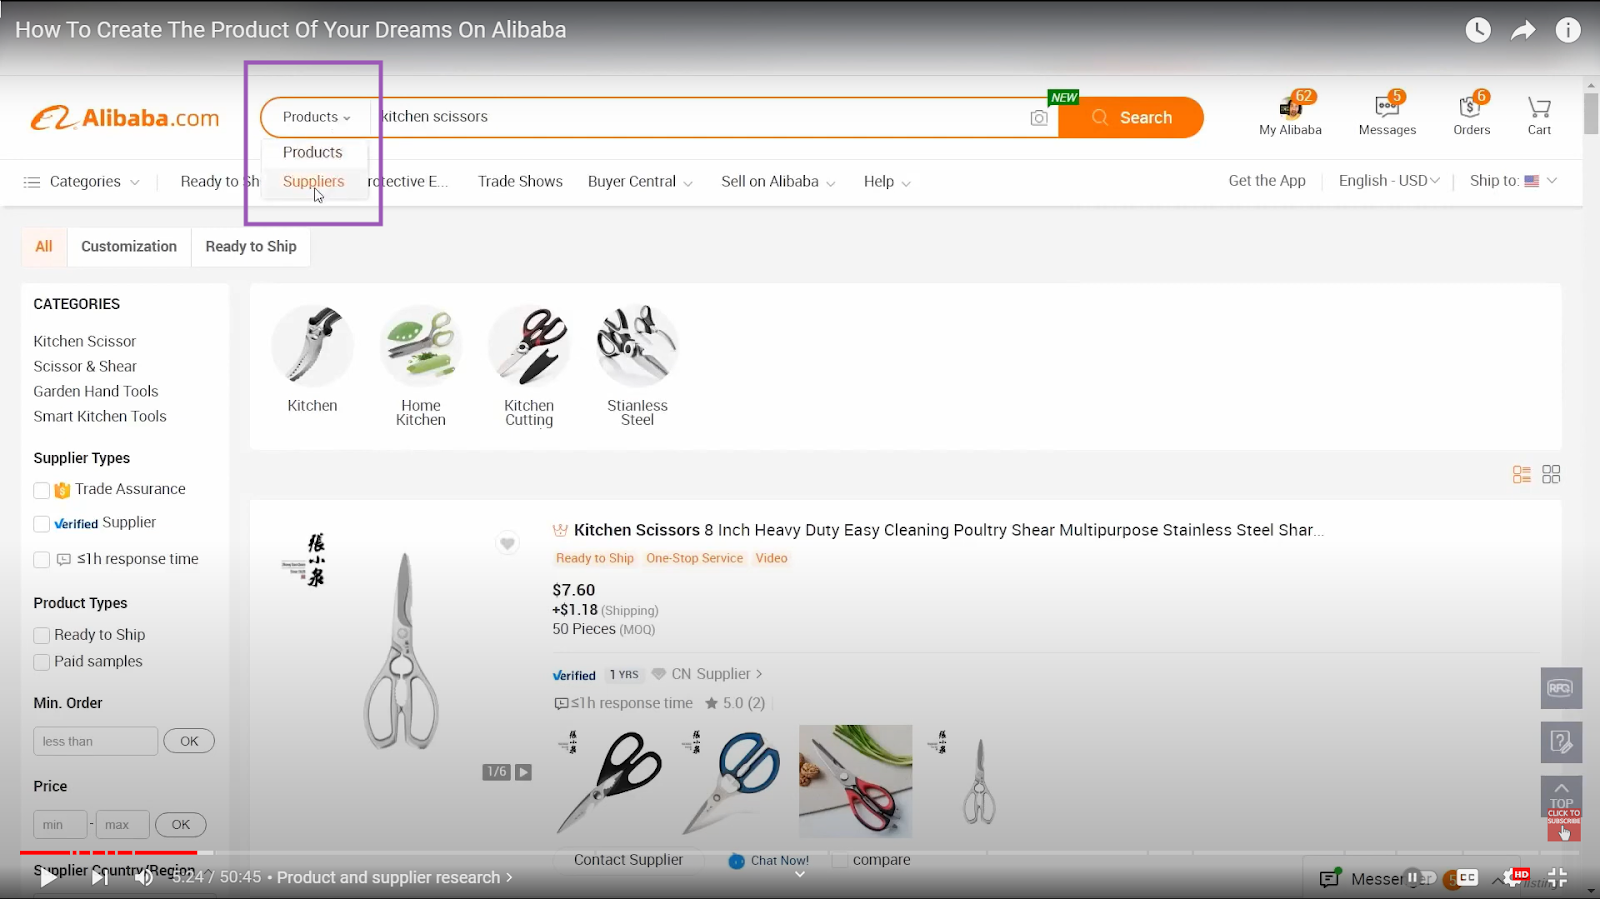Toggle the YouTube autoplay switch
The width and height of the screenshot is (1600, 899).
1419,877
